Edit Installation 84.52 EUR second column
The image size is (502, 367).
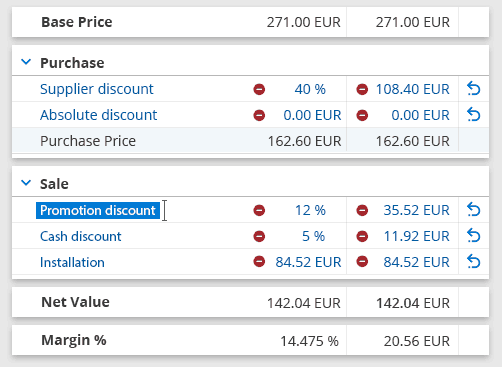[416, 262]
